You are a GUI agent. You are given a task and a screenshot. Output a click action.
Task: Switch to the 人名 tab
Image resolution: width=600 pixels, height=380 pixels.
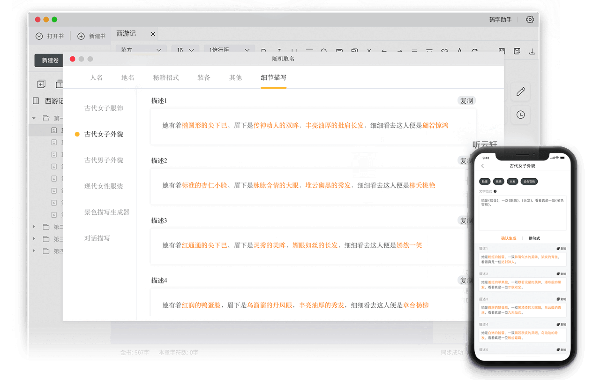96,78
